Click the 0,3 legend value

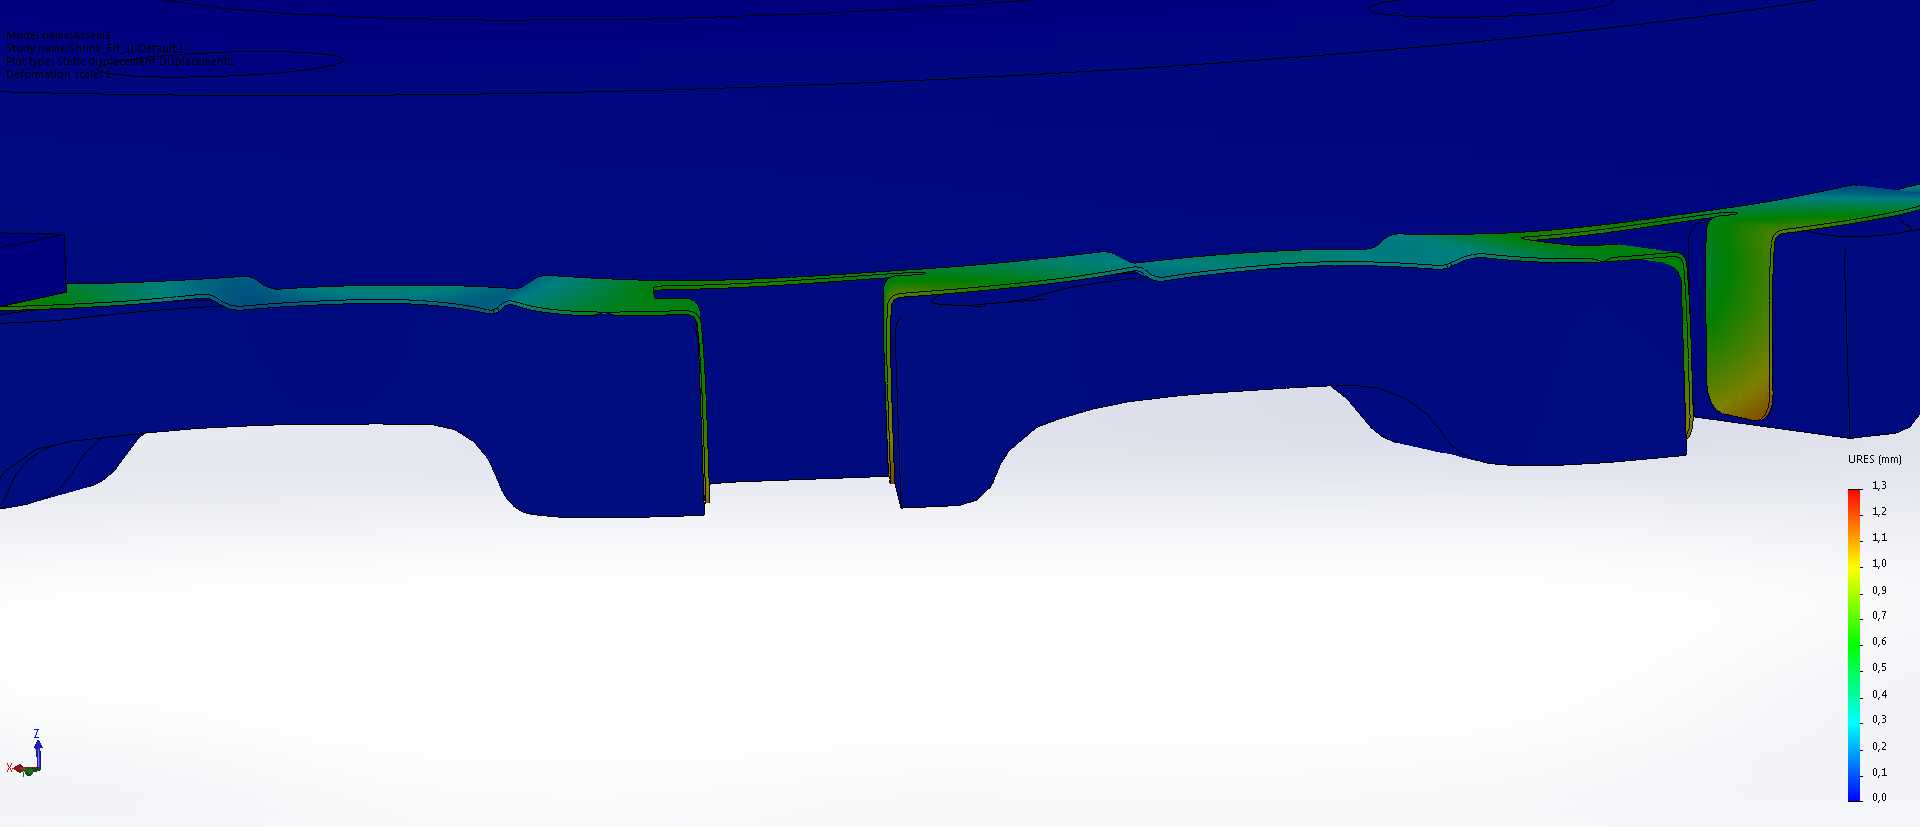point(1879,720)
